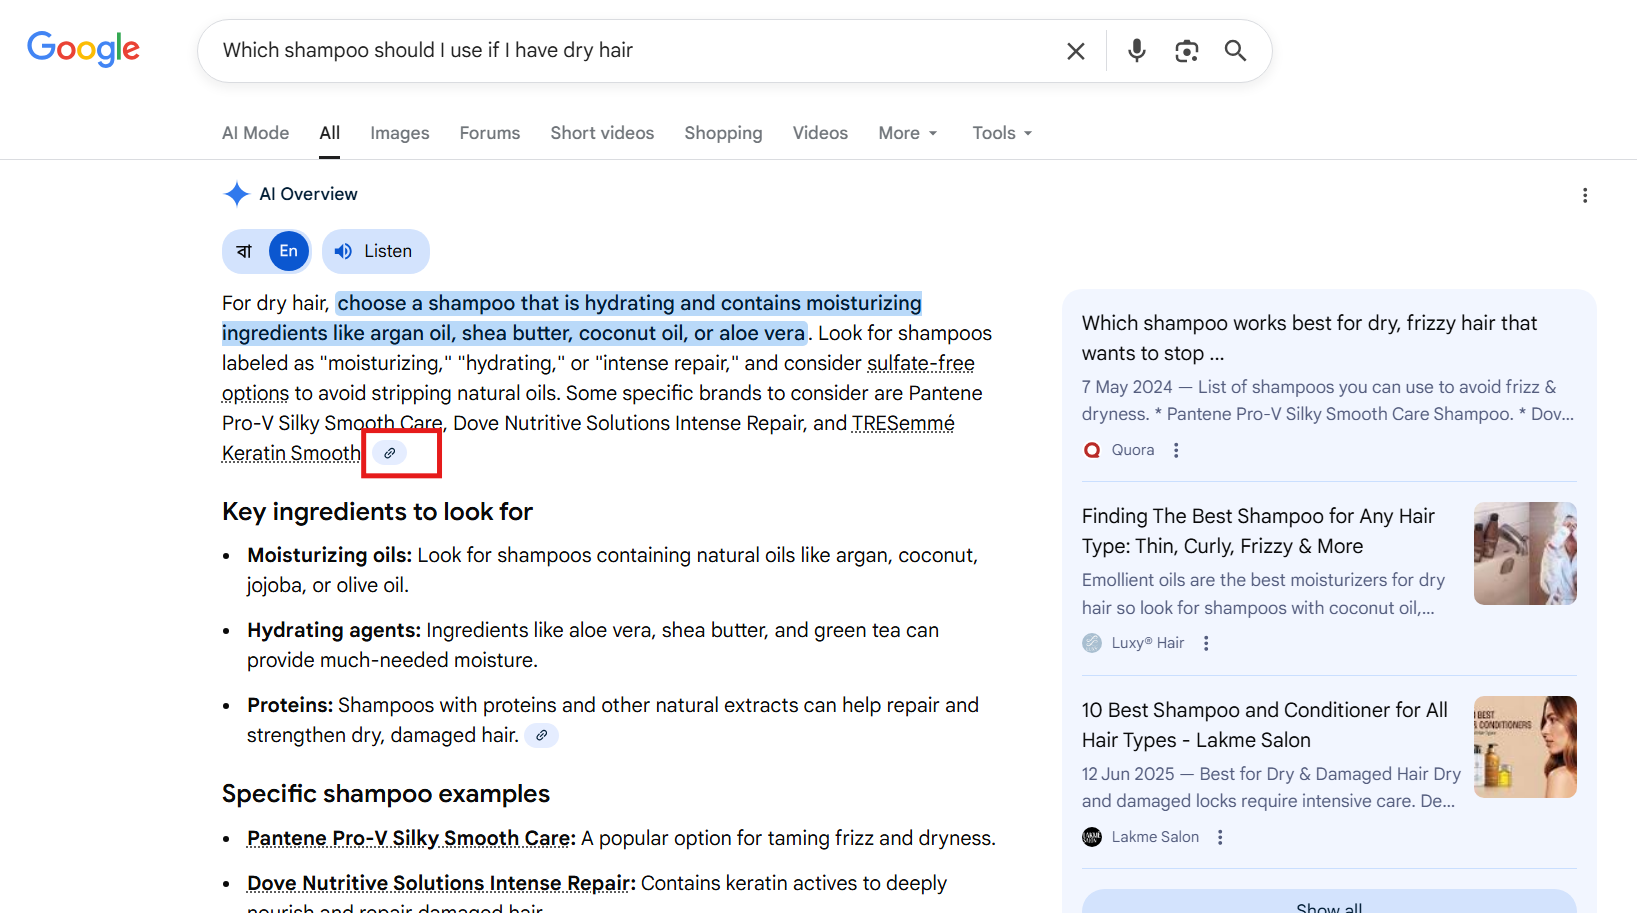Click the Luxy Hair article thumbnail

1525,553
